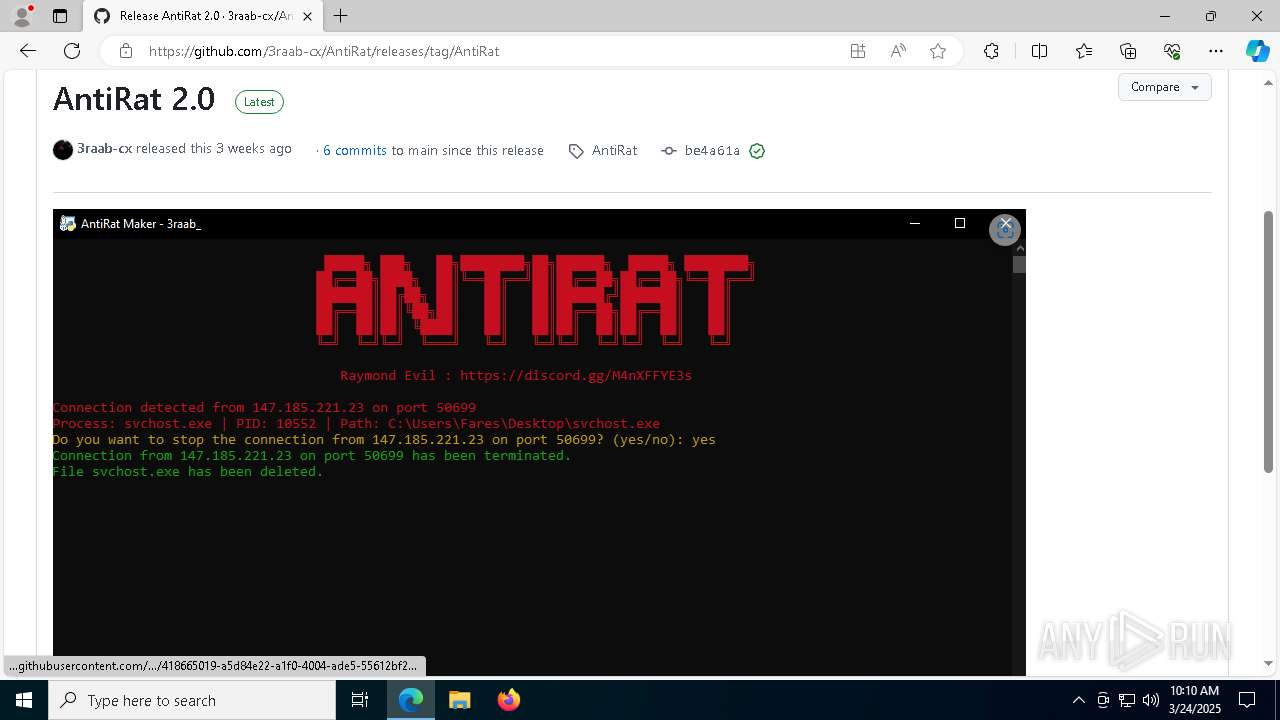Launch Firefox from the taskbar

click(x=509, y=700)
